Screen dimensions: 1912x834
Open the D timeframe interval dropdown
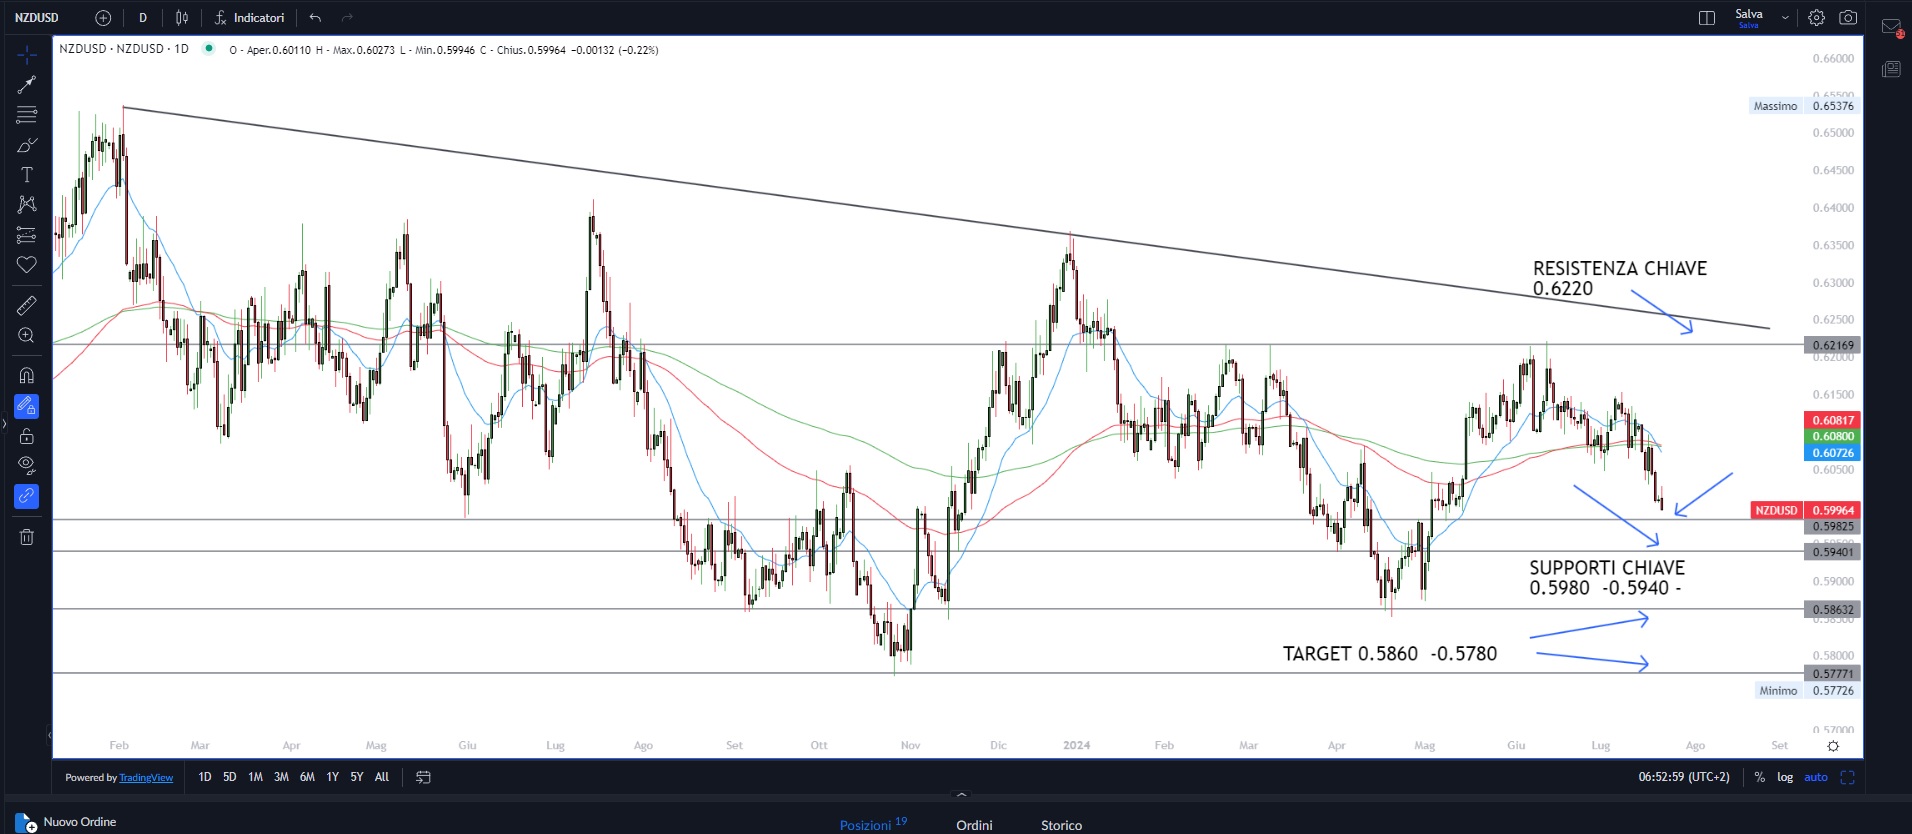point(143,18)
